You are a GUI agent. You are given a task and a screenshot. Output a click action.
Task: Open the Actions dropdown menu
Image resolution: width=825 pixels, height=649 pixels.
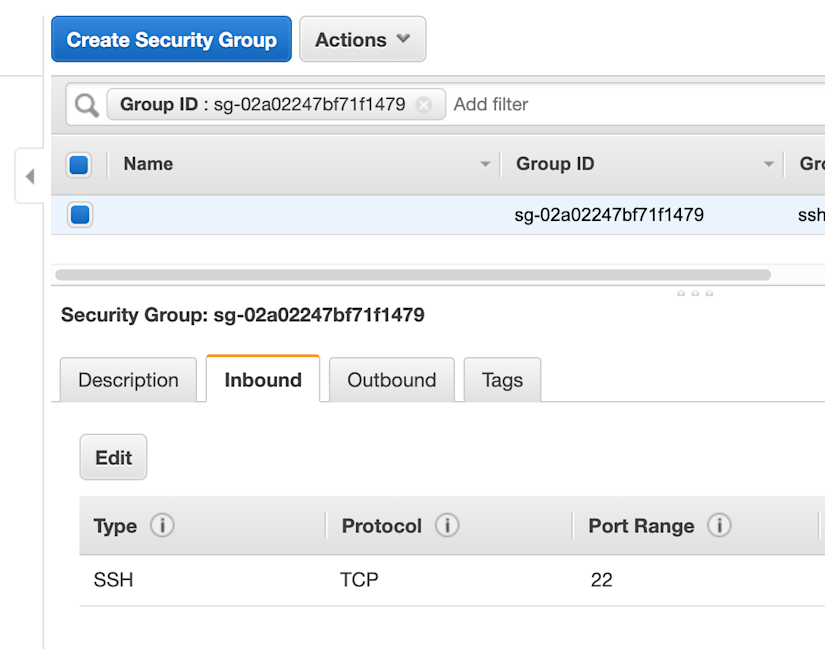(x=362, y=40)
